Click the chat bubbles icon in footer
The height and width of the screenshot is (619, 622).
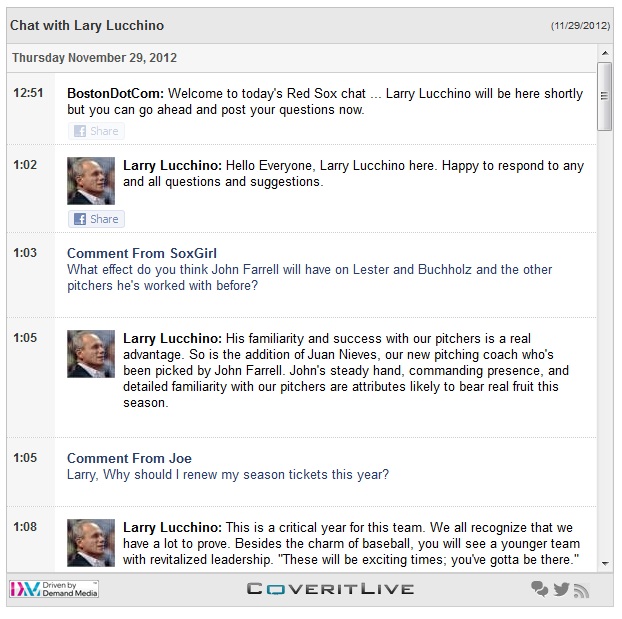point(540,589)
